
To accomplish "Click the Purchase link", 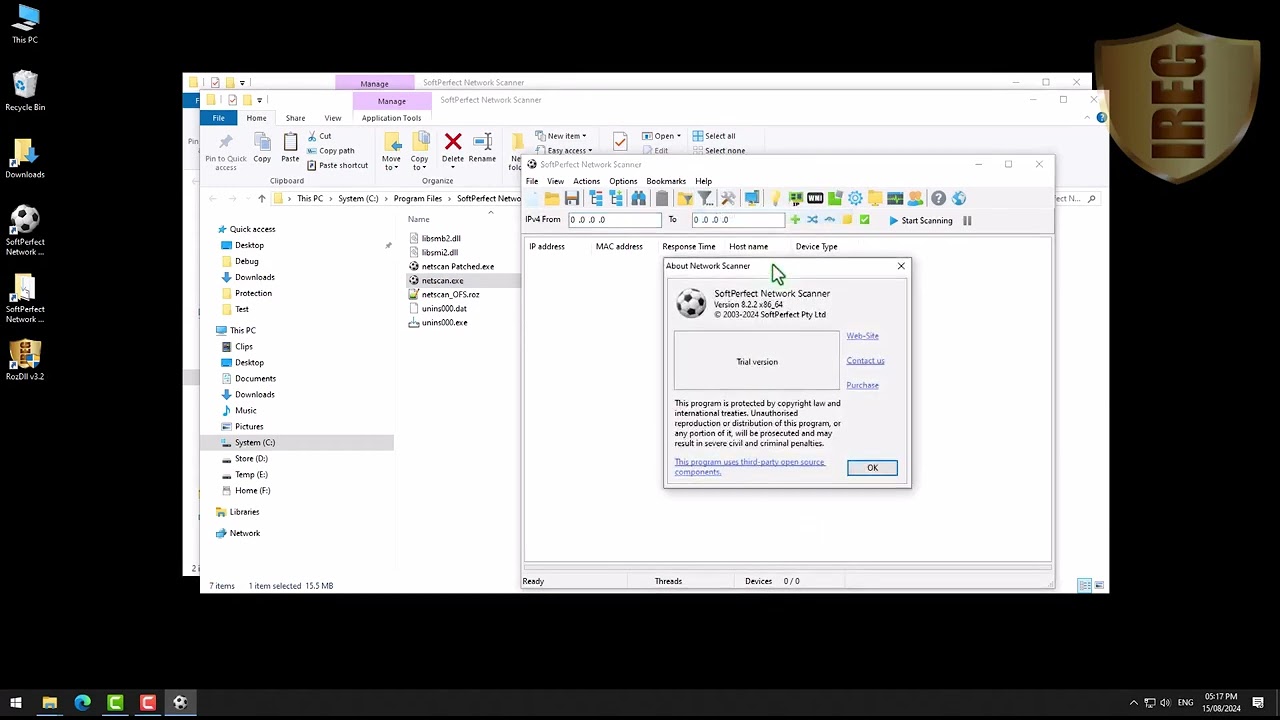I will 862,385.
